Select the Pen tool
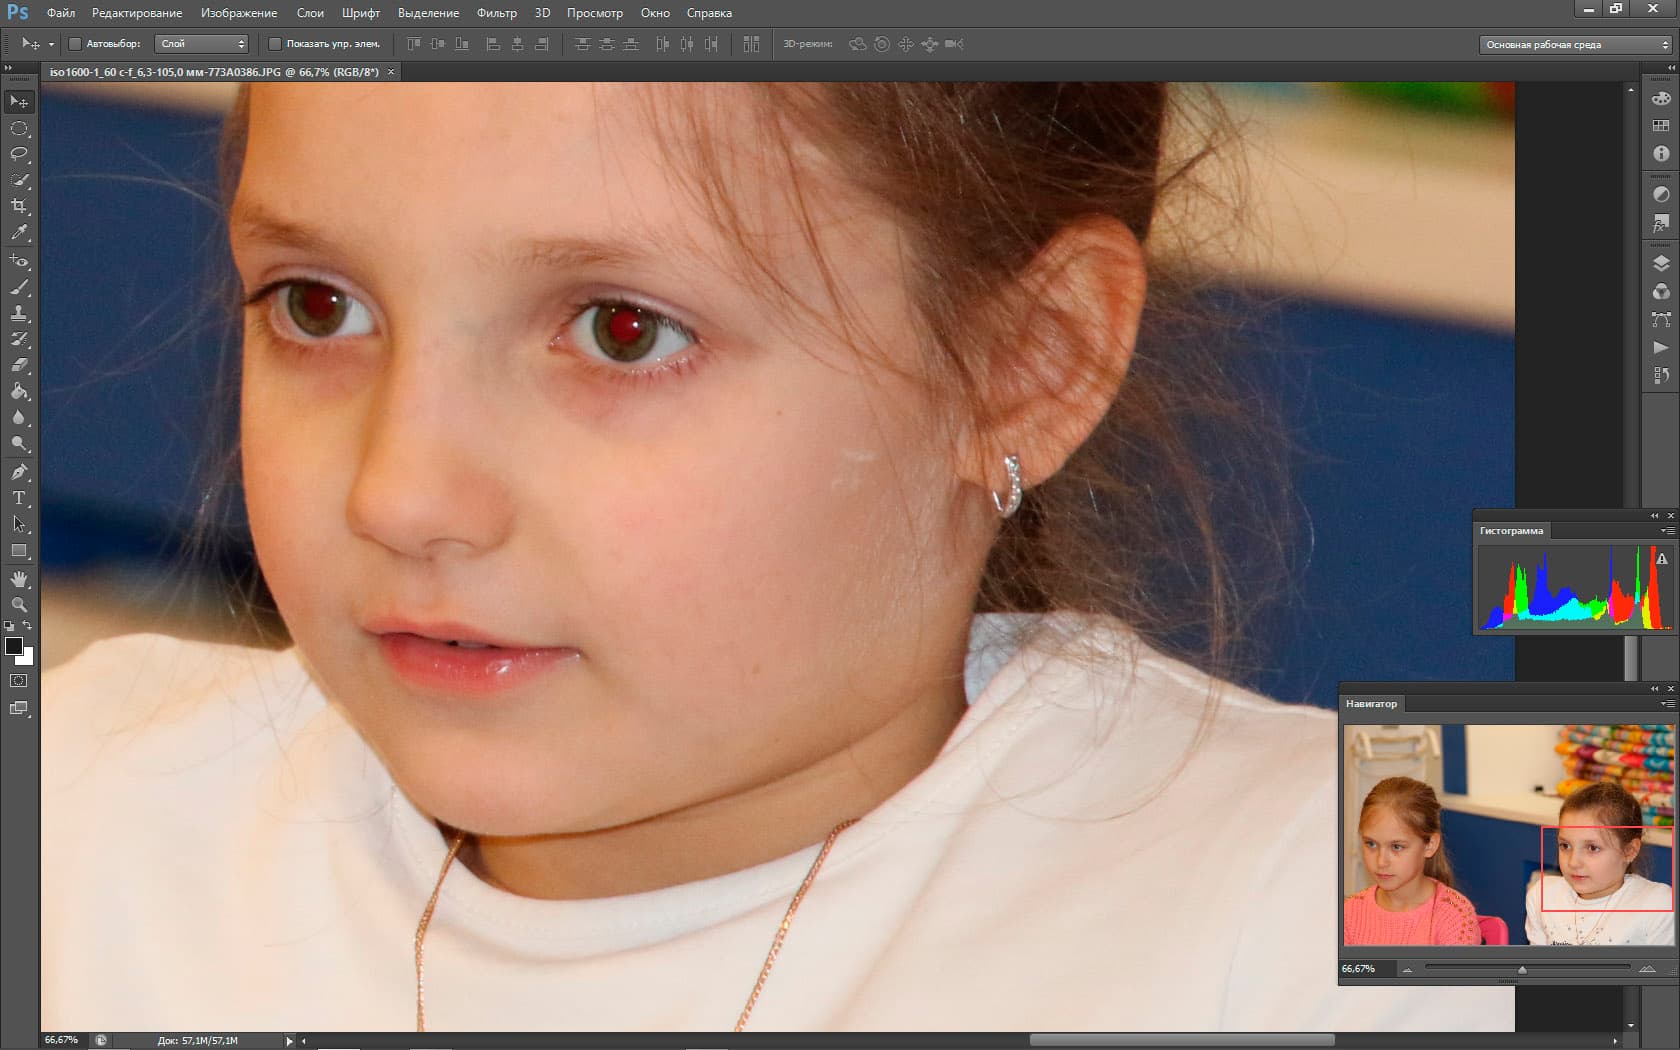Image resolution: width=1680 pixels, height=1050 pixels. [19, 472]
